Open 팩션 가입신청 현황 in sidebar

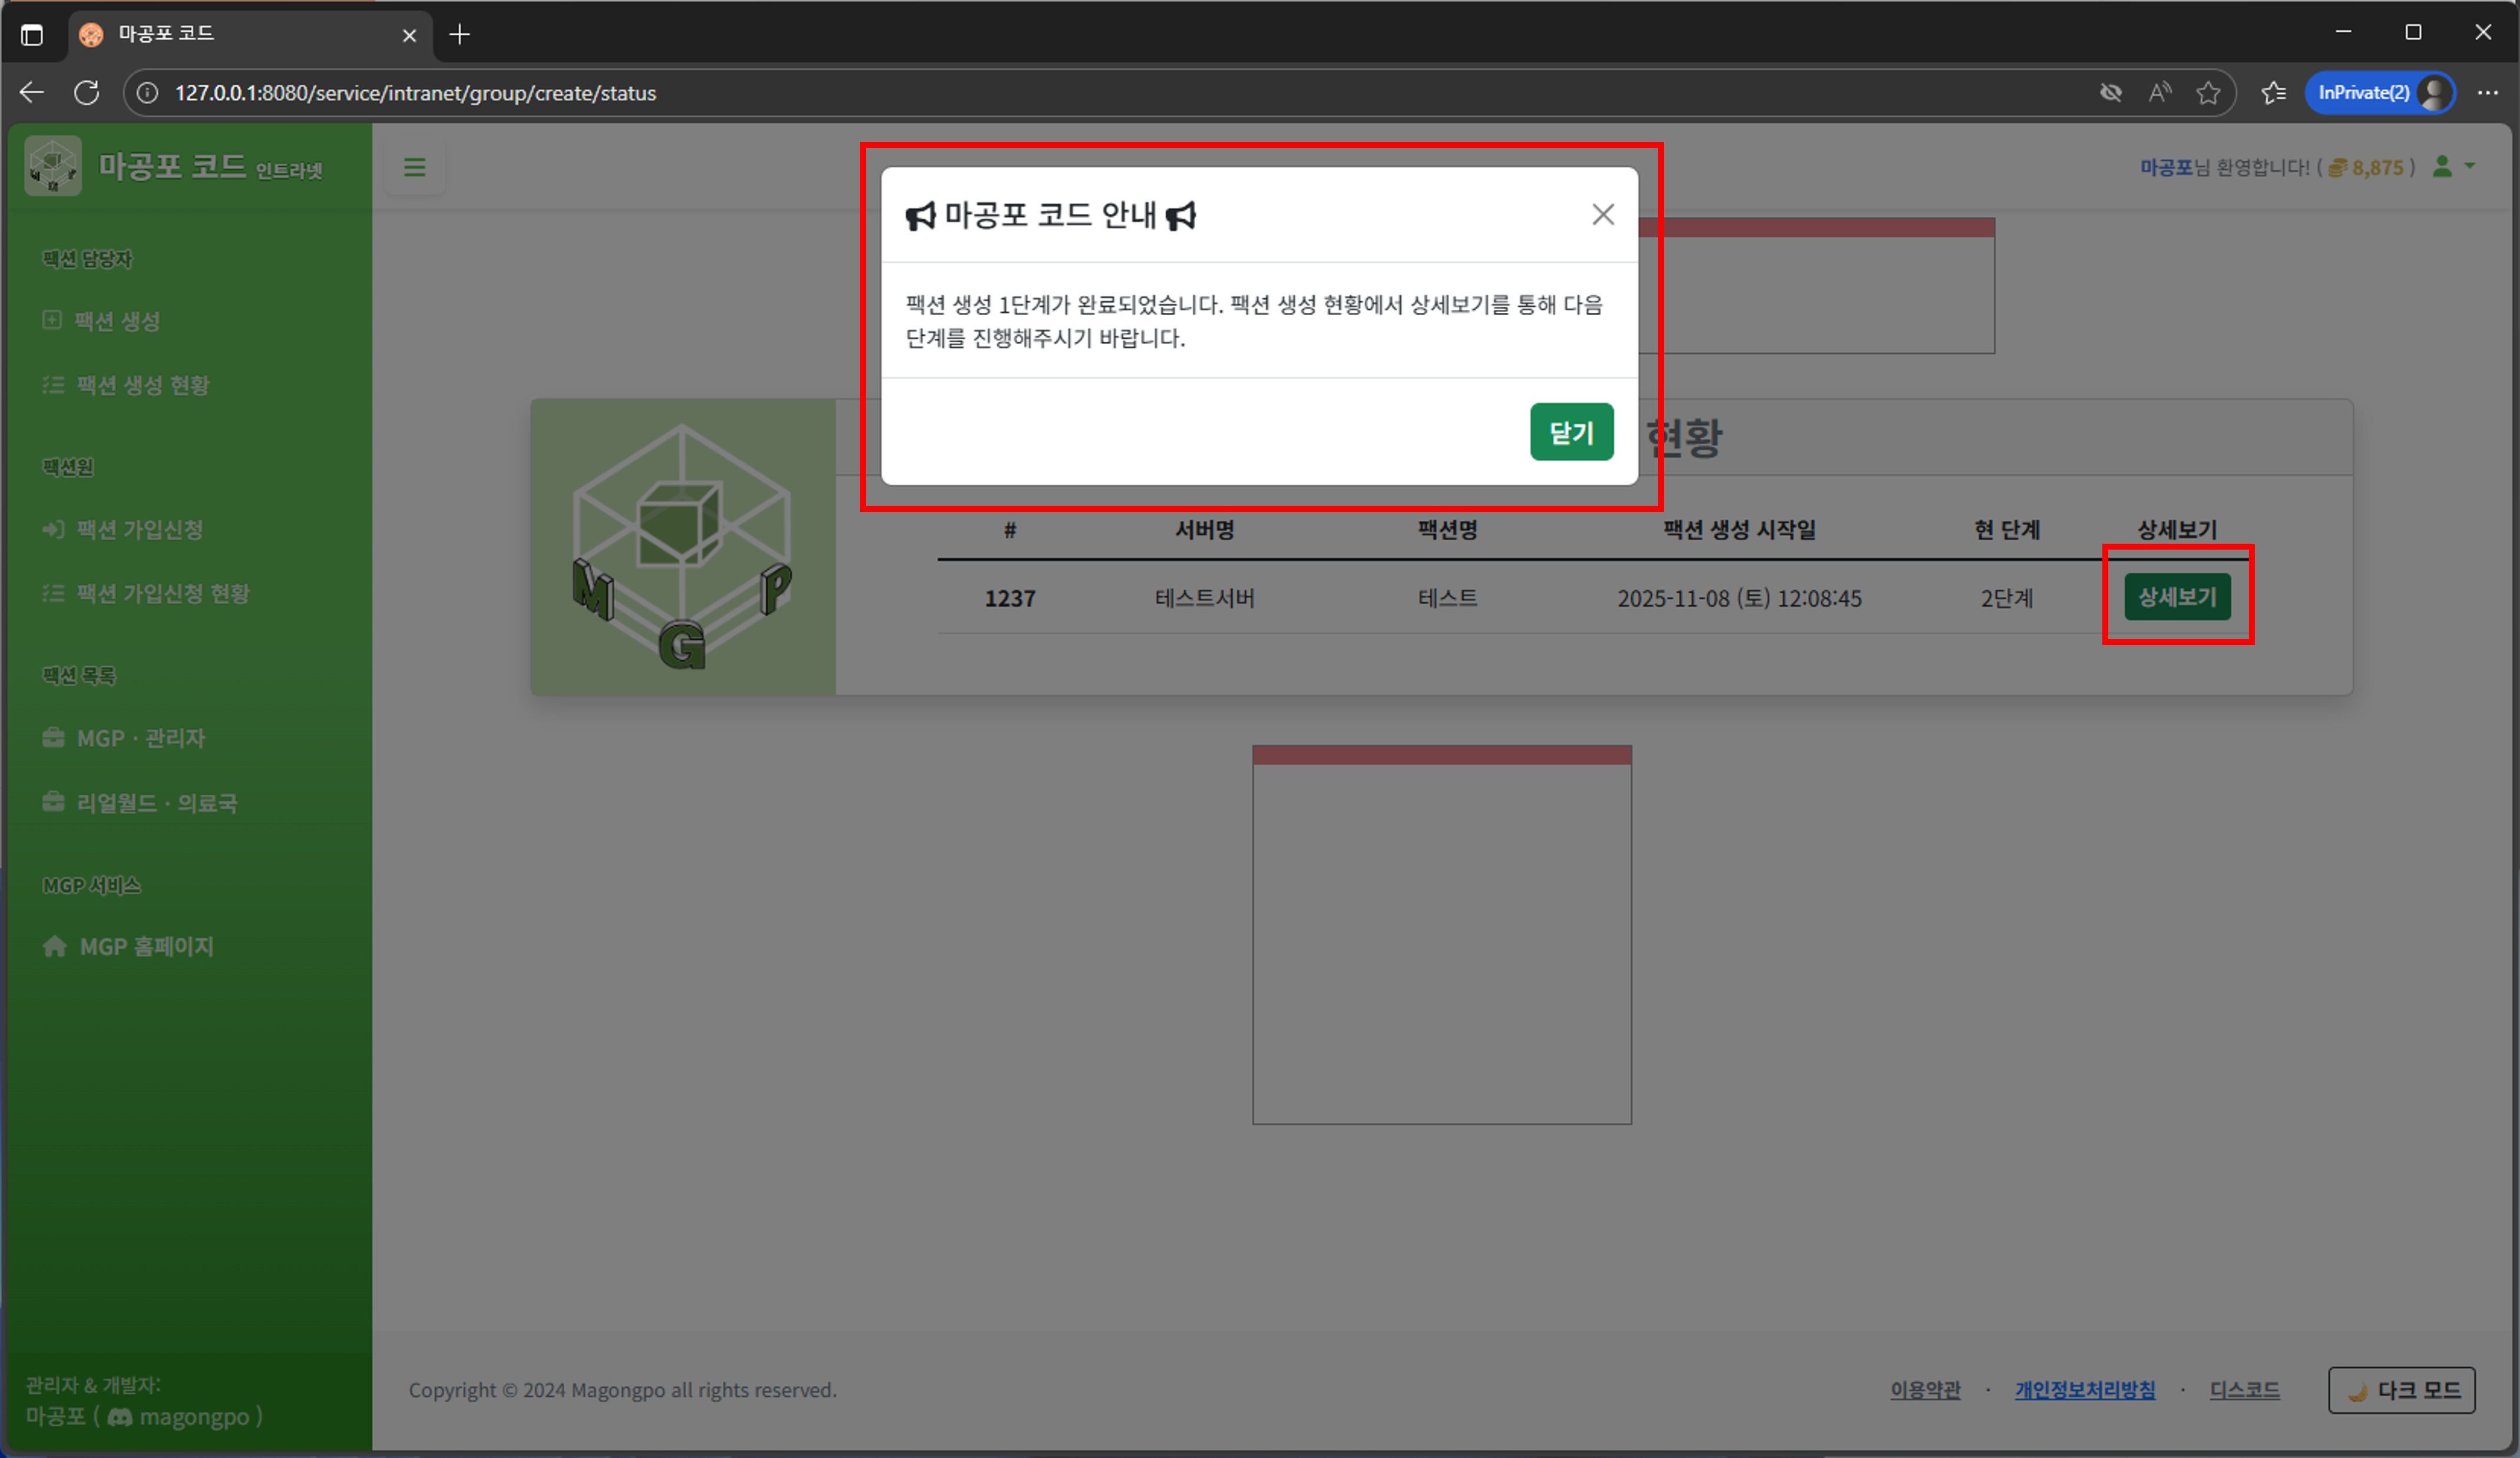click(162, 593)
